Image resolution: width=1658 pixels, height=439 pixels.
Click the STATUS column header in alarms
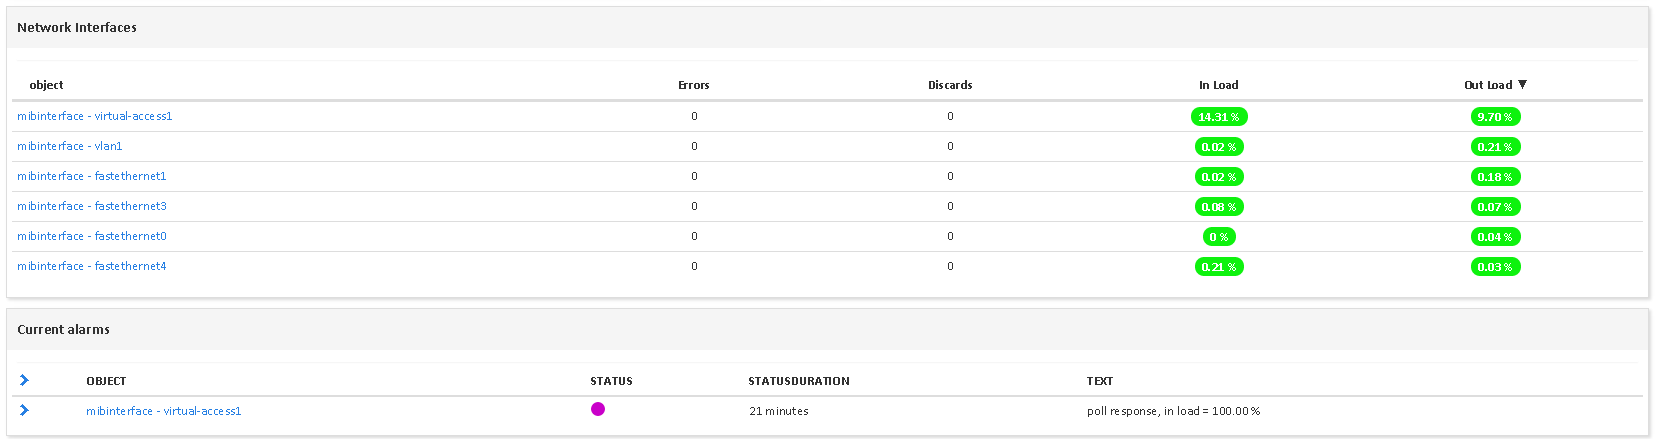(611, 381)
